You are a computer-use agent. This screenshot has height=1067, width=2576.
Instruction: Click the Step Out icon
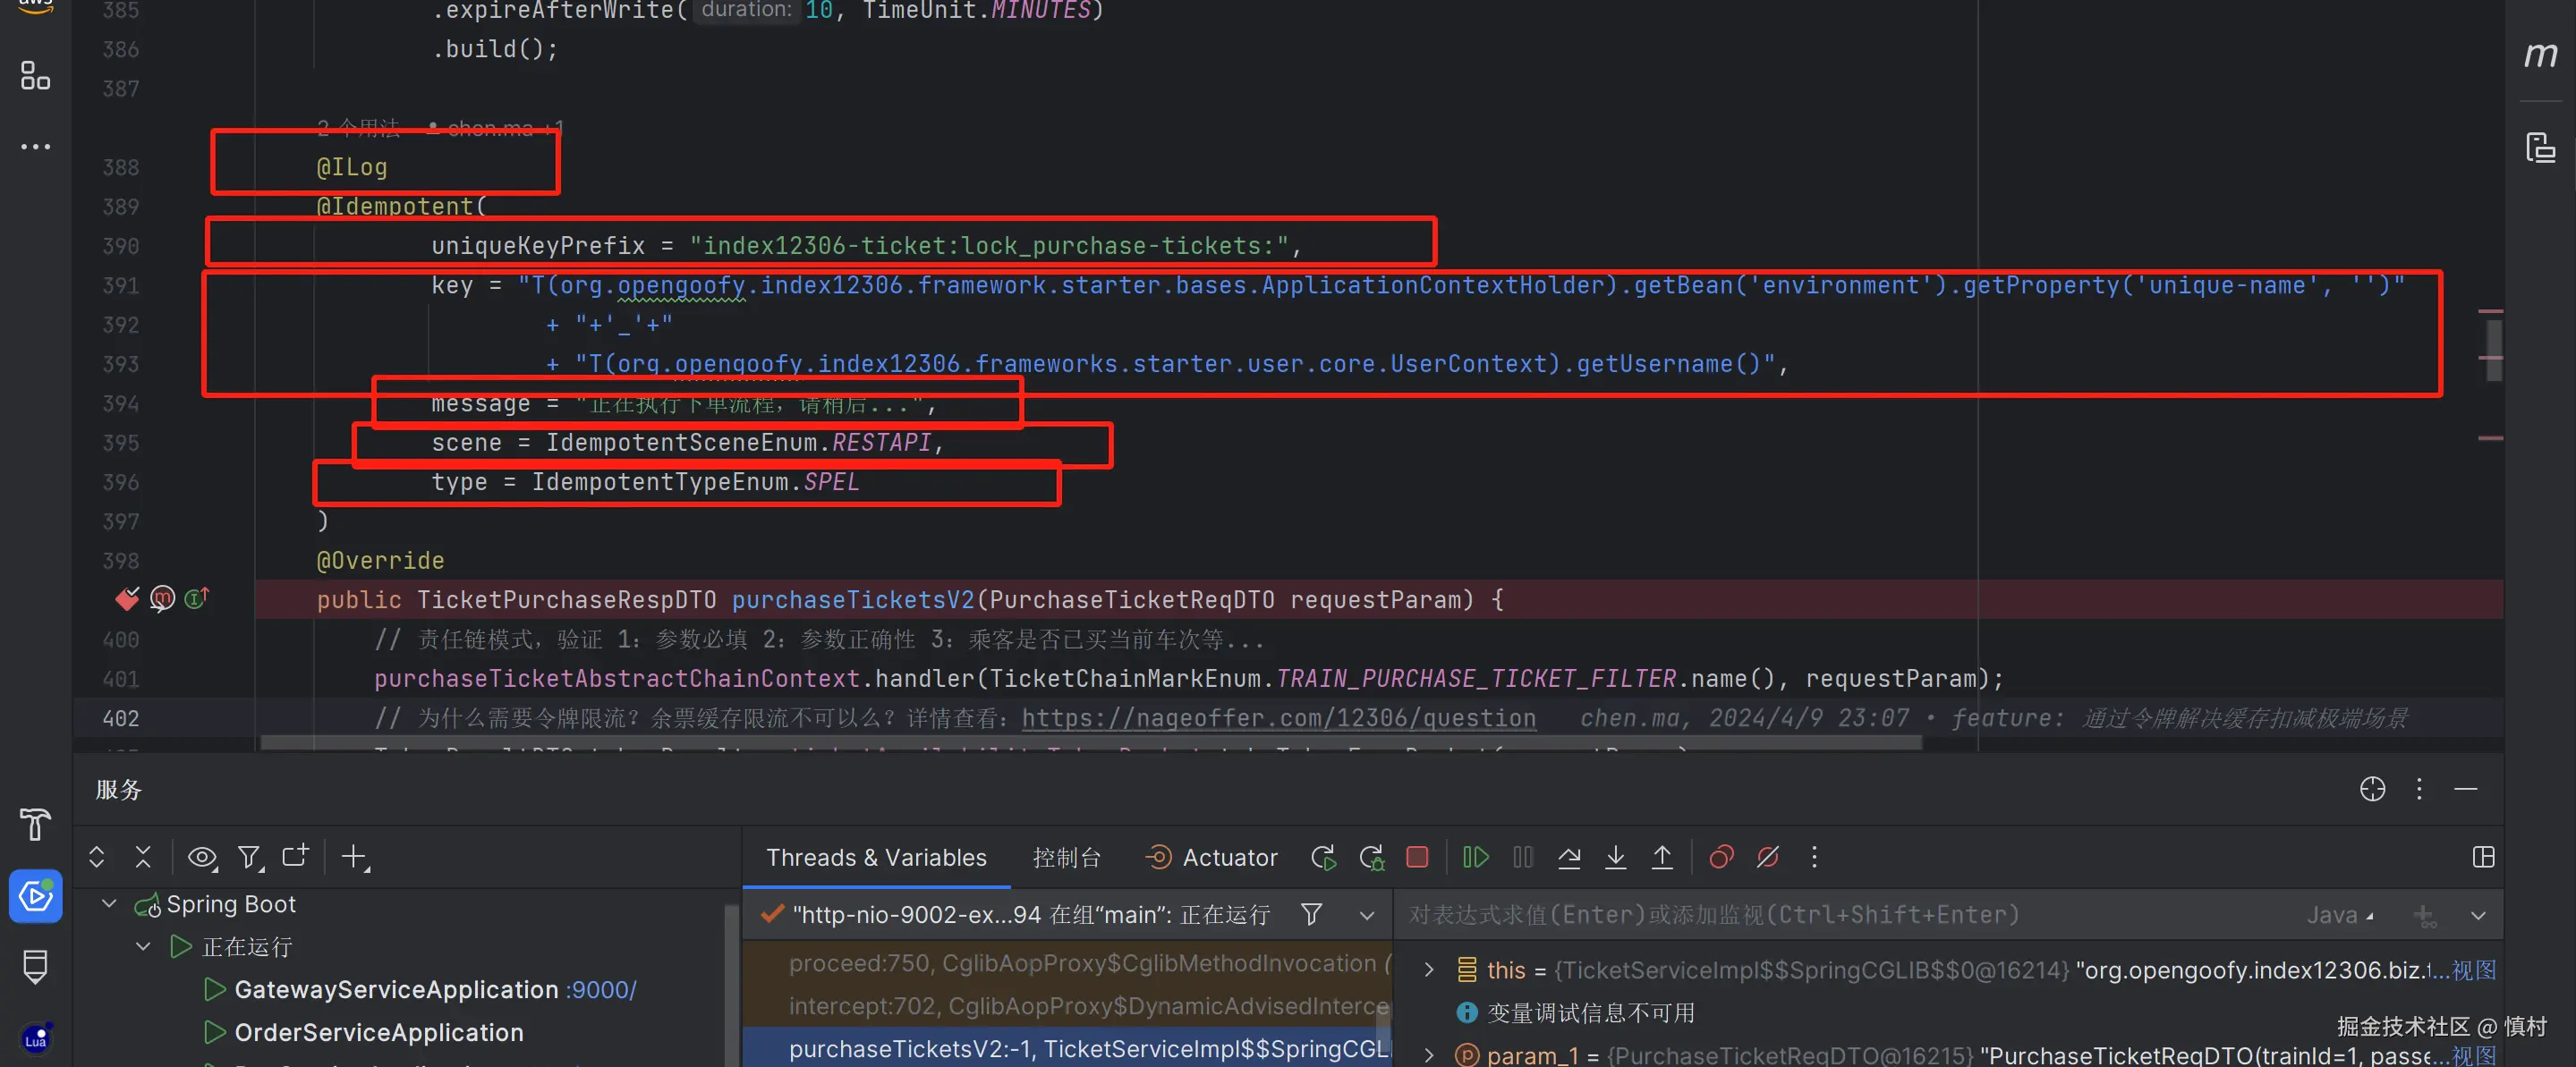[1661, 857]
